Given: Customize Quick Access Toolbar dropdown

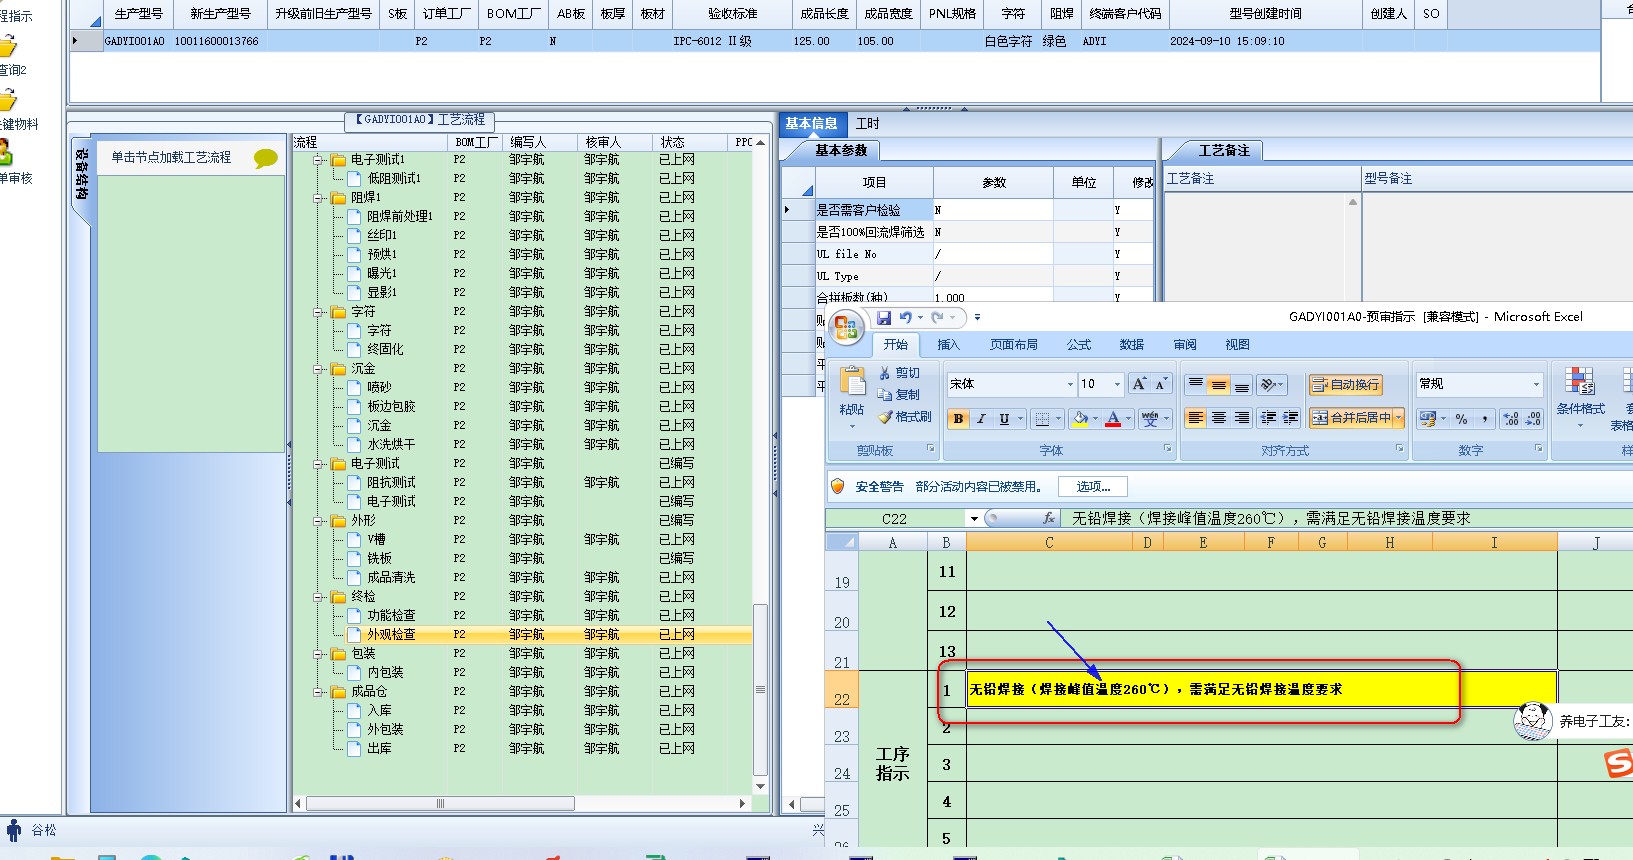Looking at the screenshot, I should coord(977,318).
